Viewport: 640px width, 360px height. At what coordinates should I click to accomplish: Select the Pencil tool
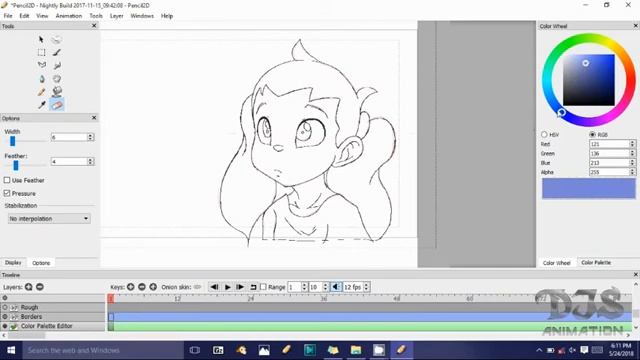coord(41,92)
